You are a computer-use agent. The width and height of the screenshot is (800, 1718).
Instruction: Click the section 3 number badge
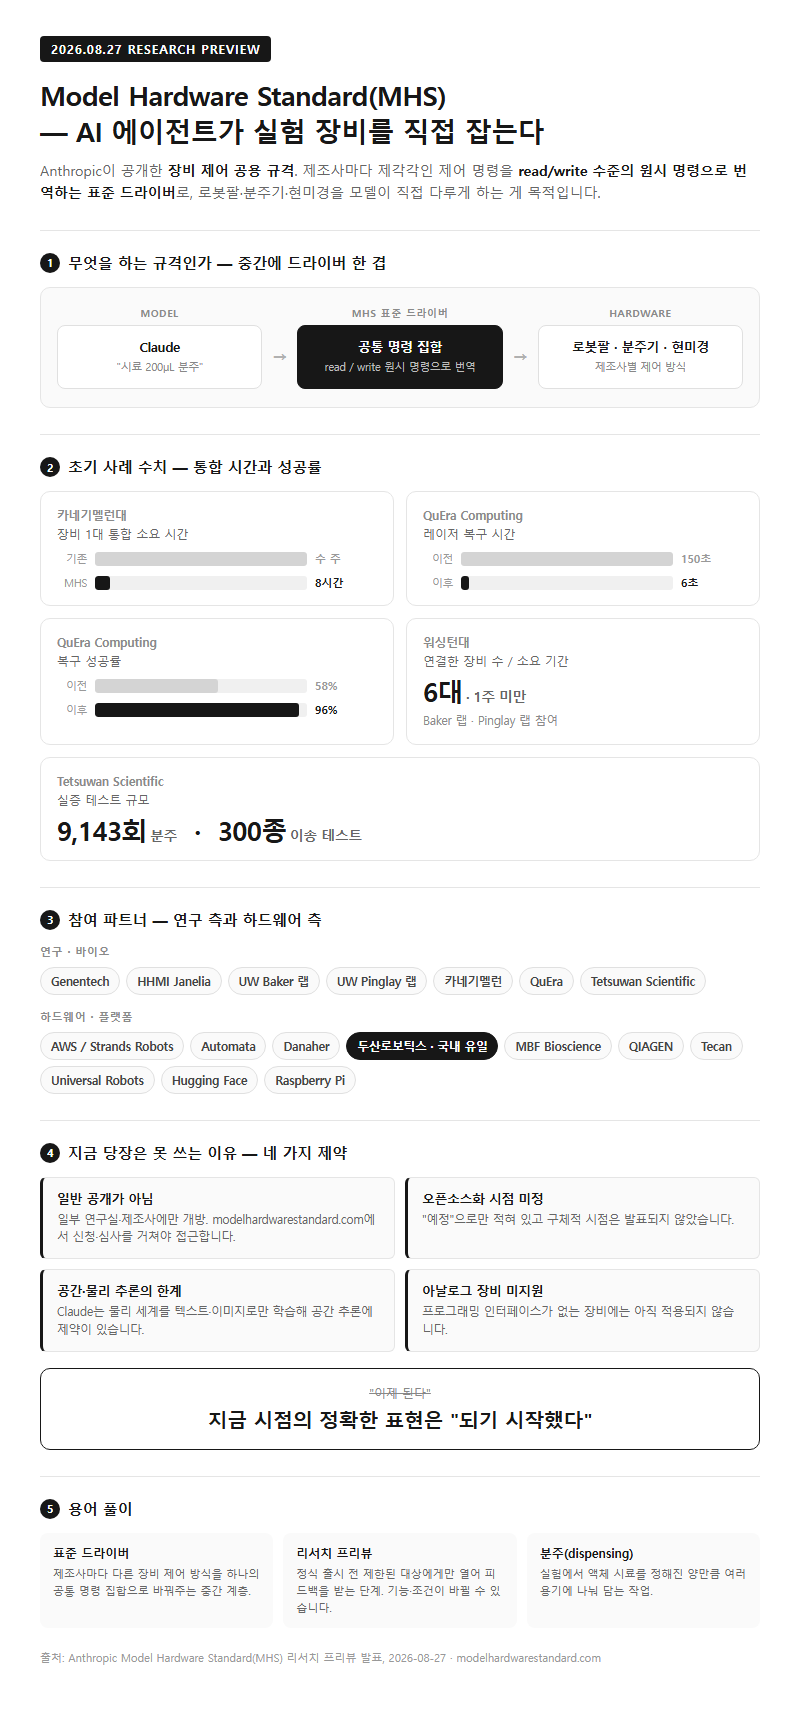point(49,920)
